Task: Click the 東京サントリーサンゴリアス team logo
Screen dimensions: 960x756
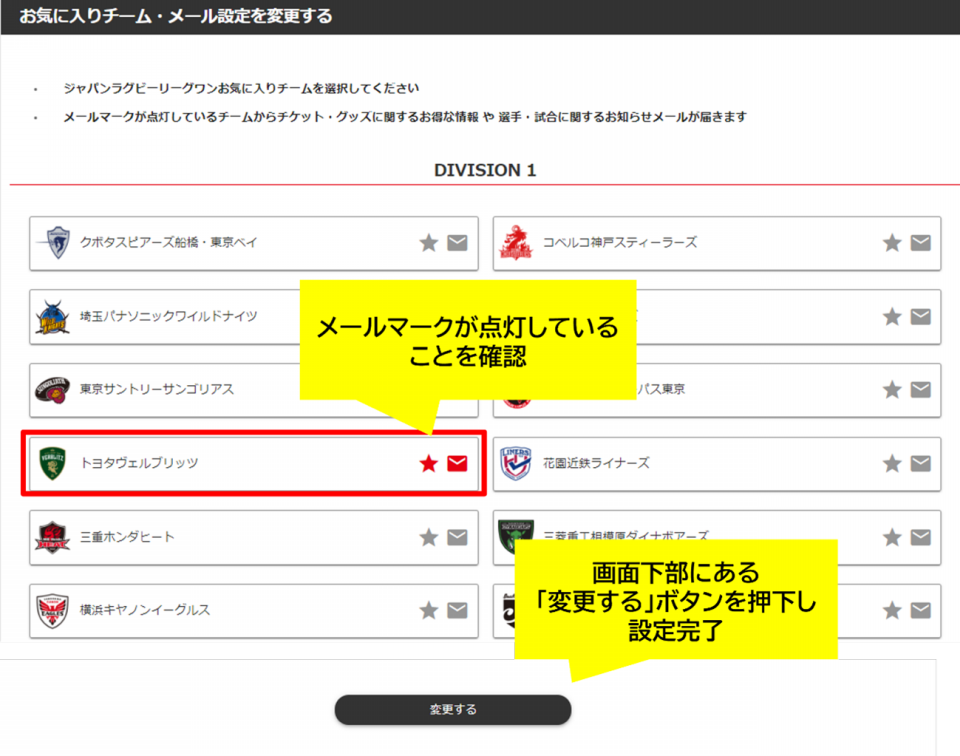Action: [x=52, y=390]
